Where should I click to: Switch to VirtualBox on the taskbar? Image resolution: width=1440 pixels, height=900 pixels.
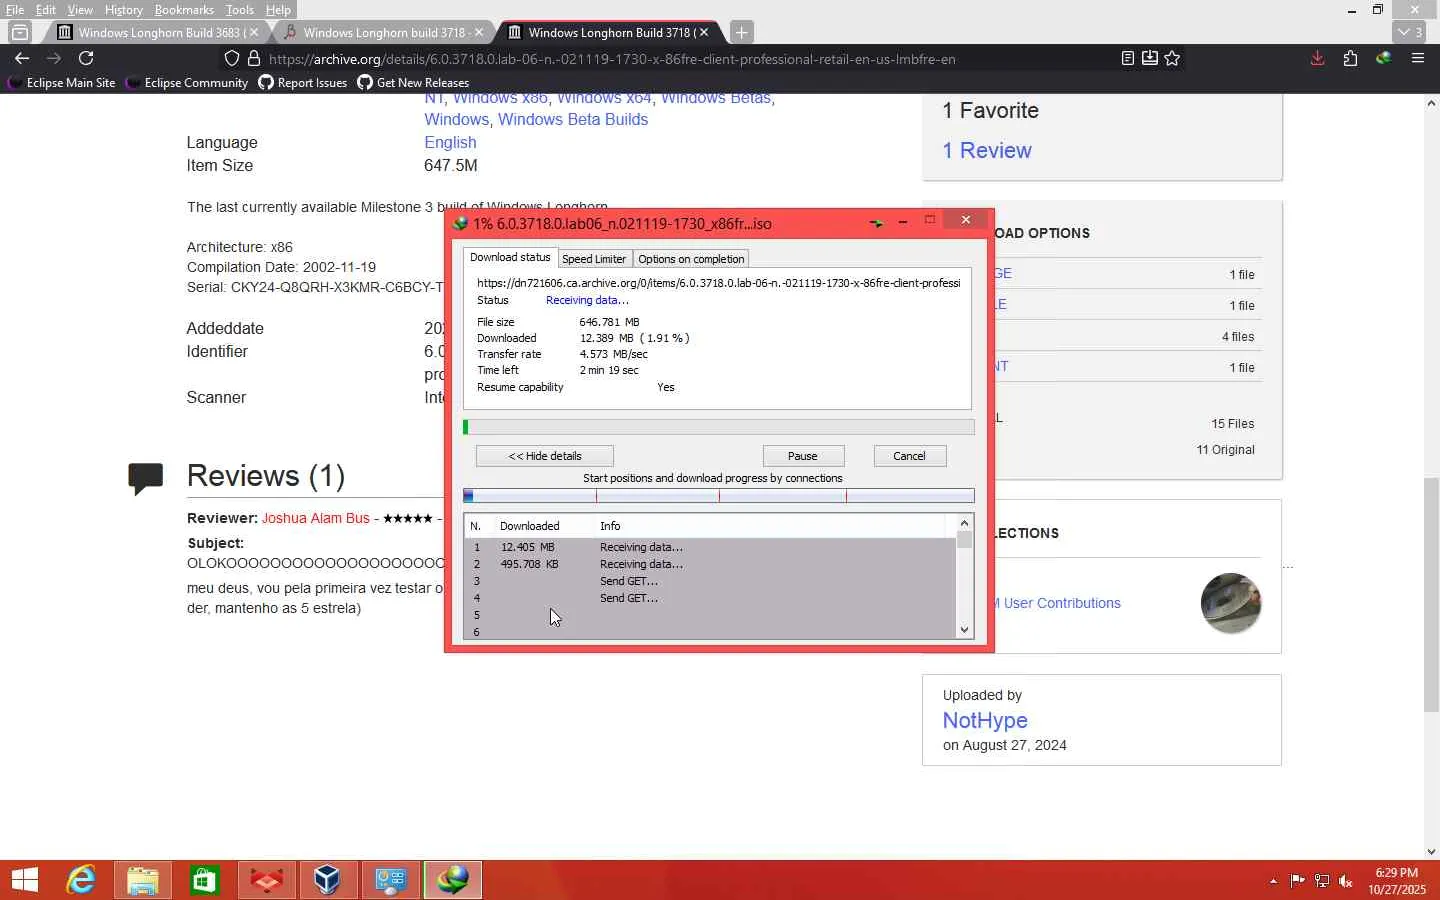point(329,880)
